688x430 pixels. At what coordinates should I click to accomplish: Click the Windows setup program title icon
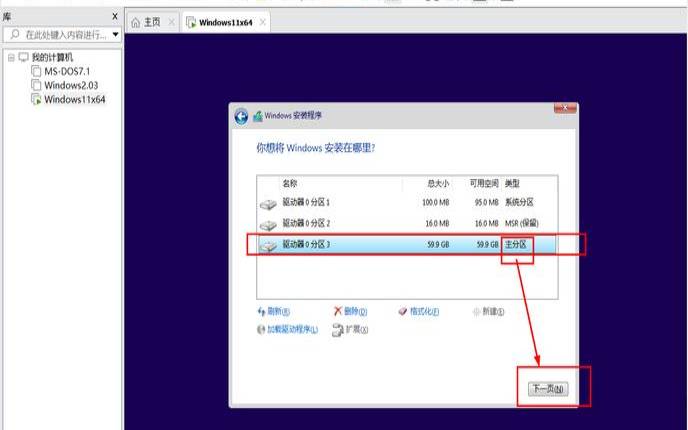(x=258, y=116)
